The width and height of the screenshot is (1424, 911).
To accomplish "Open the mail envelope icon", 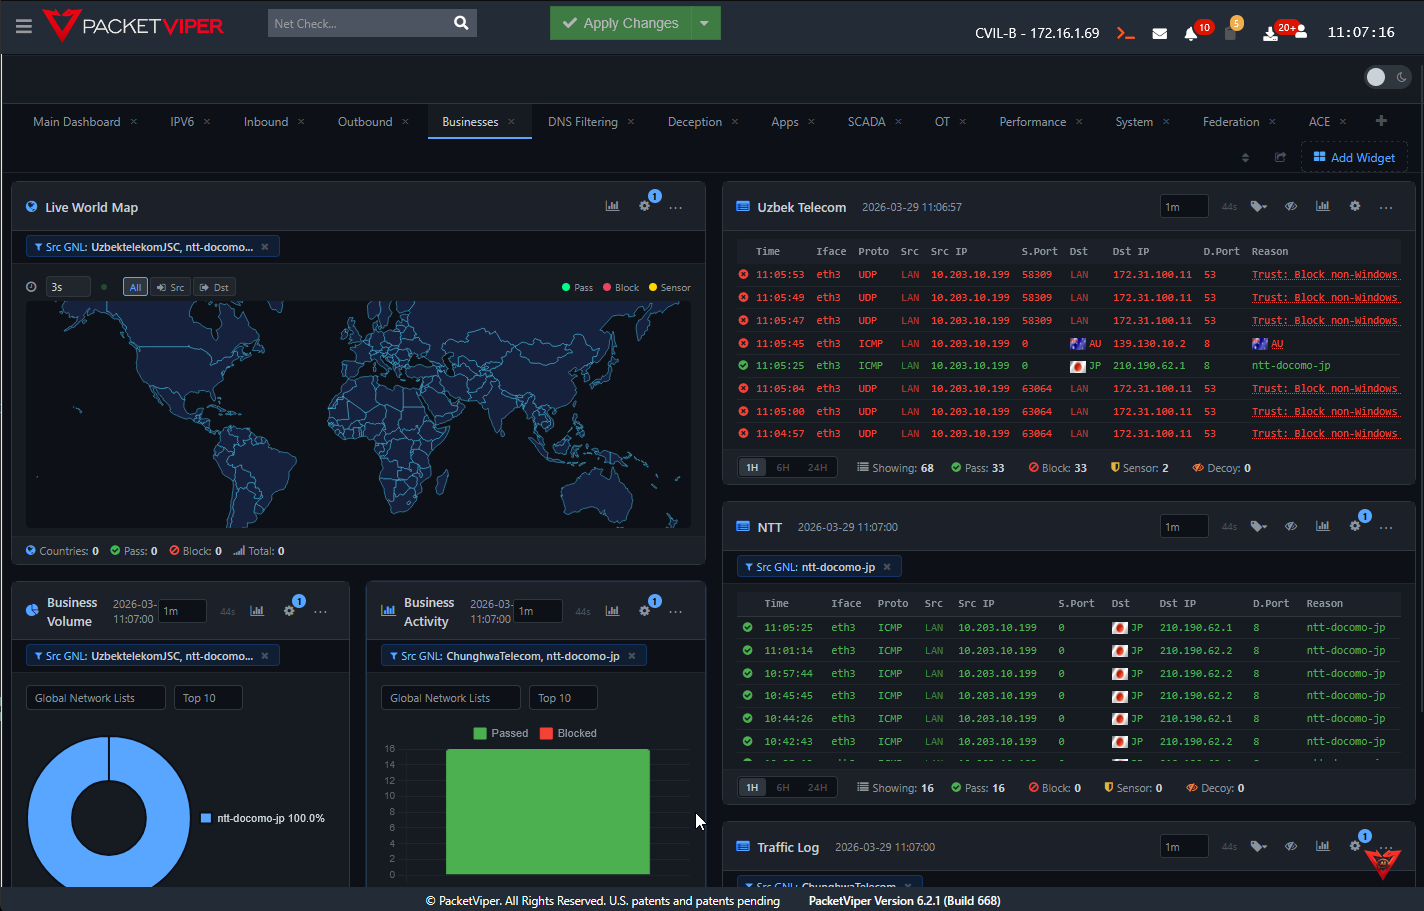I will point(1159,33).
